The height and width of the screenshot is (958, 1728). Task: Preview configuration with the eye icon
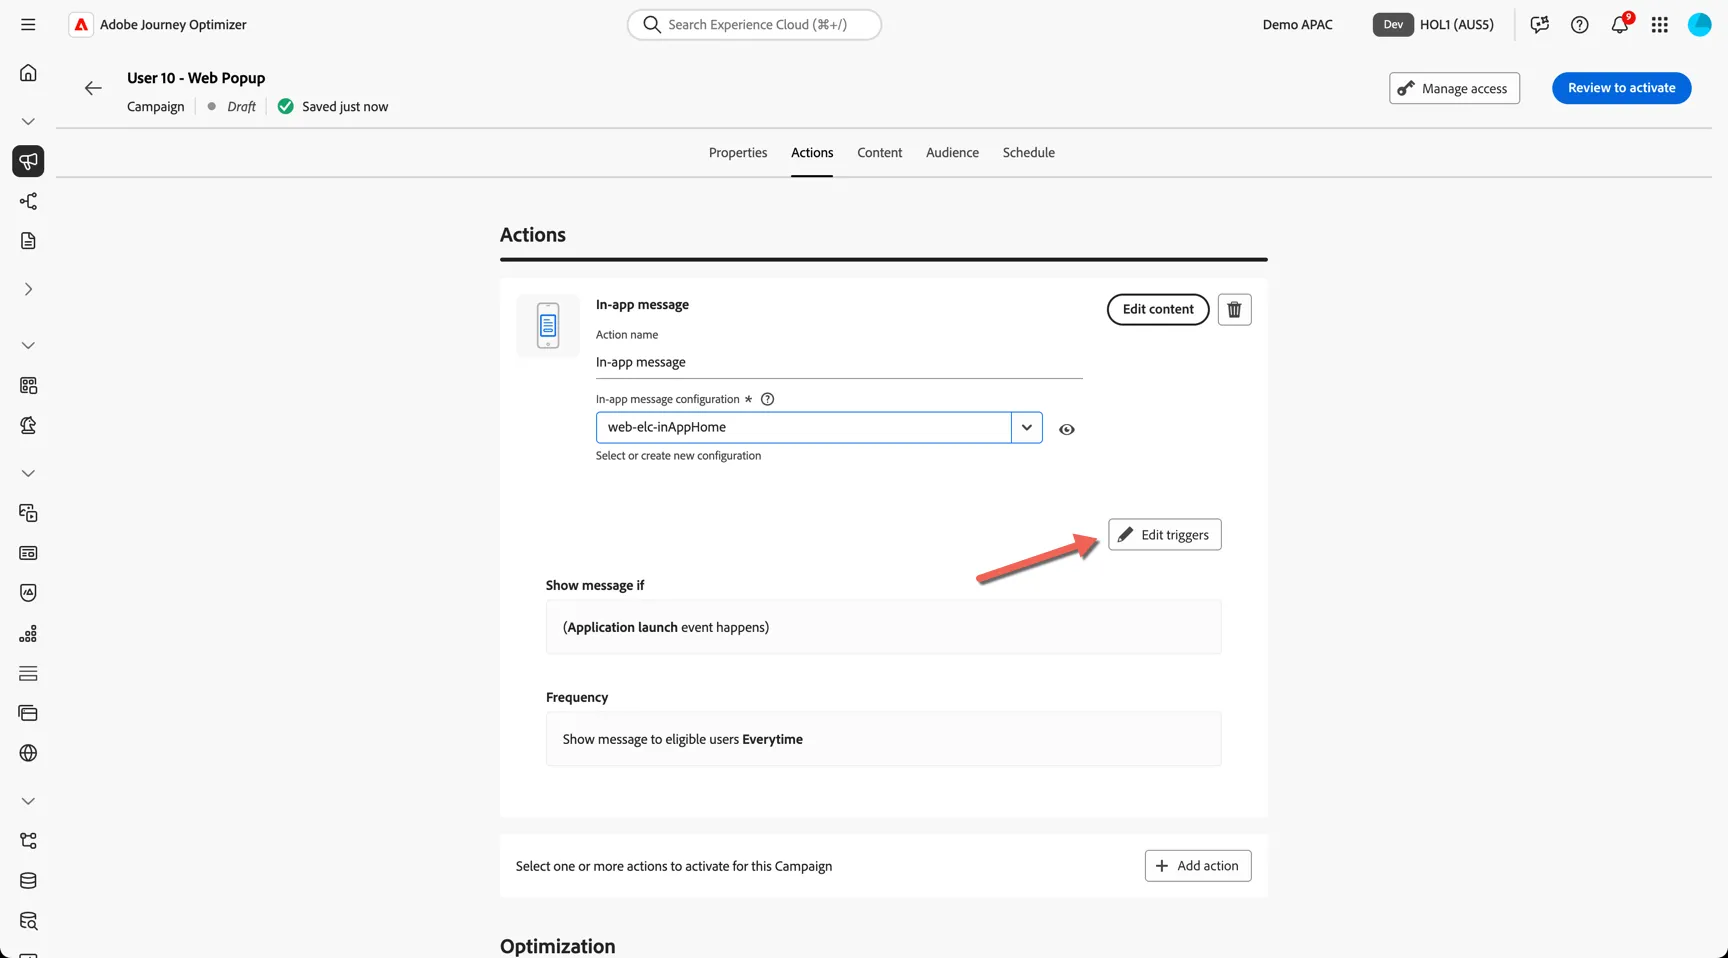coord(1067,429)
